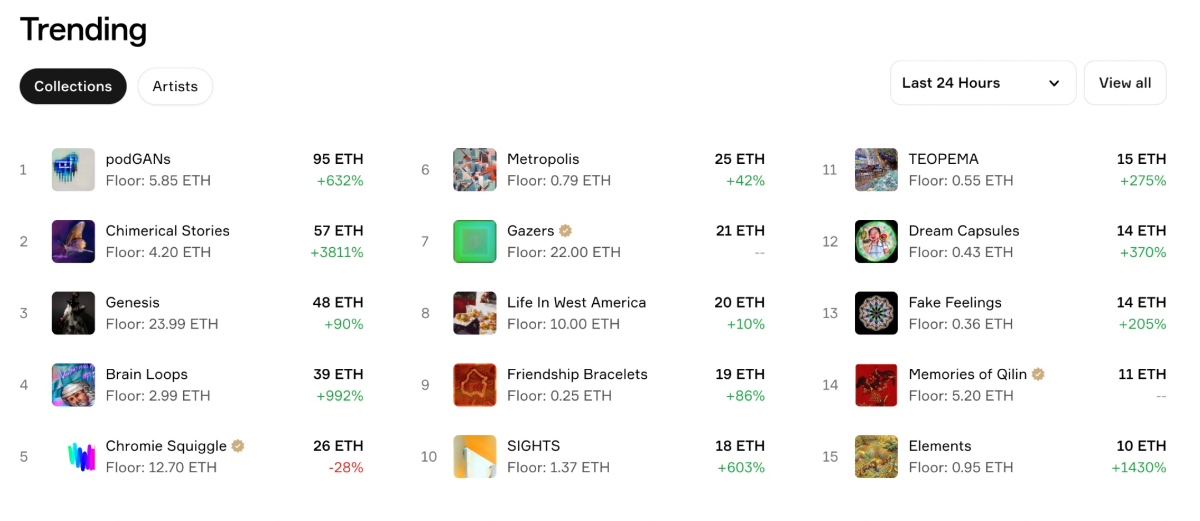Screen dimensions: 1200x521
Task: Select the Fake Feelings kaleidoscope icon
Action: coord(876,313)
